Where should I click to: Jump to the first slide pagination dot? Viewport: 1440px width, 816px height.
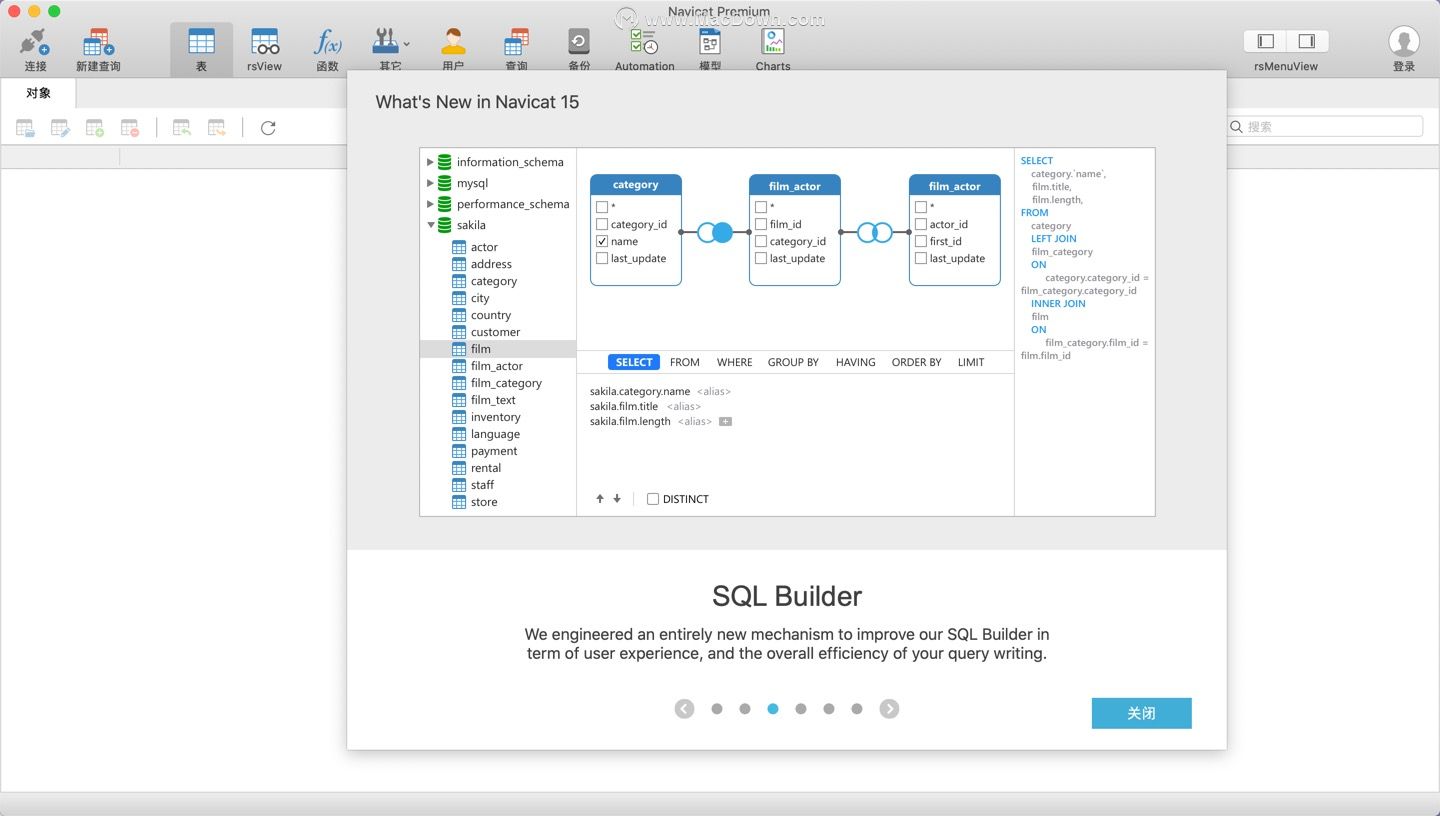(x=717, y=709)
